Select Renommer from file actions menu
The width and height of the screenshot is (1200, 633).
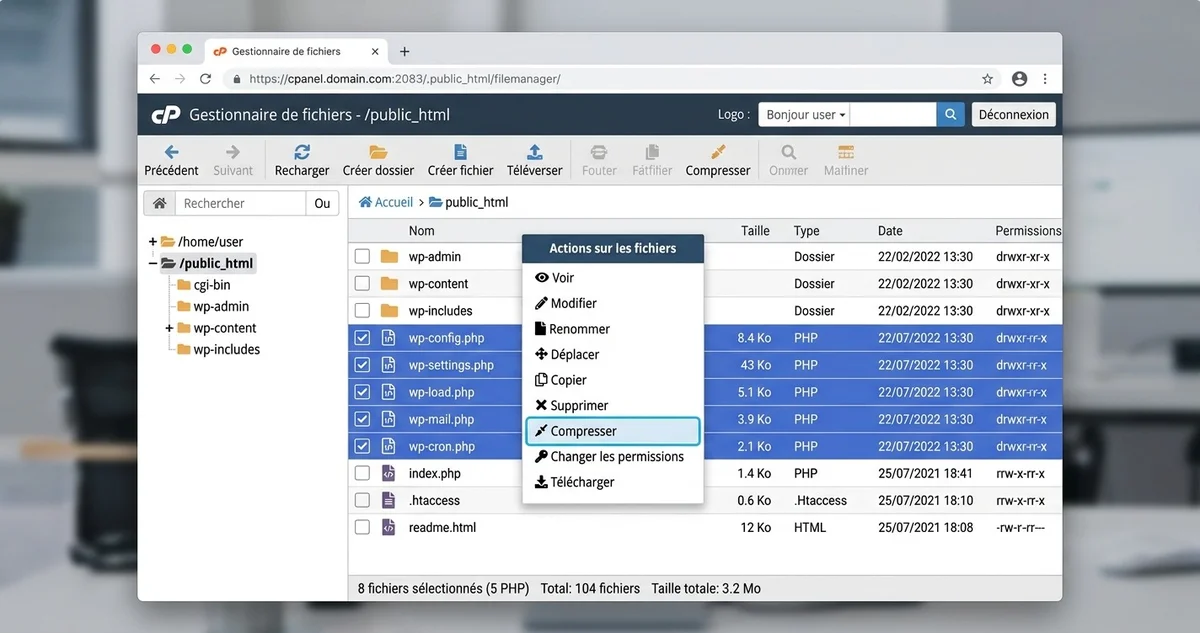(581, 328)
